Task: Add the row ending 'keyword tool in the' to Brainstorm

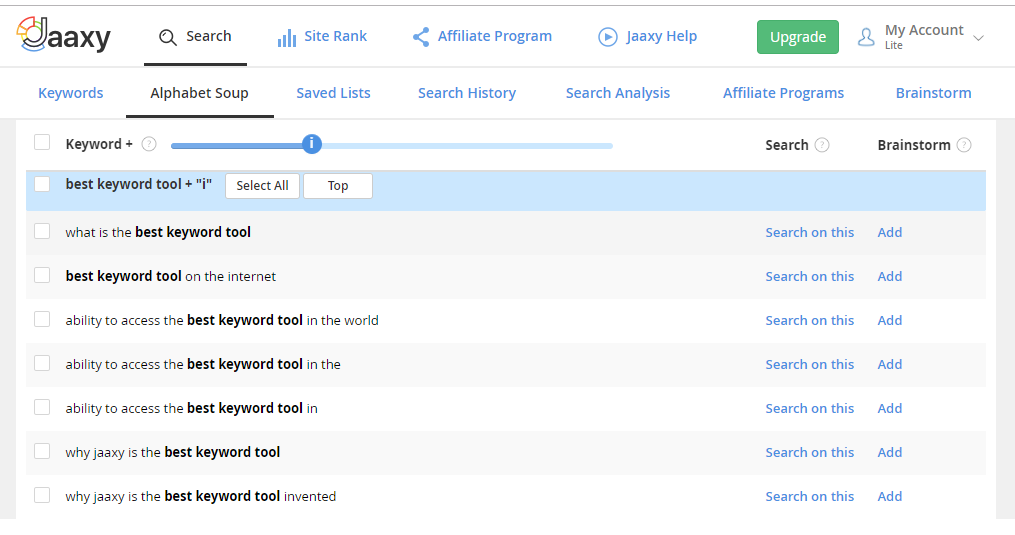Action: [x=889, y=365]
